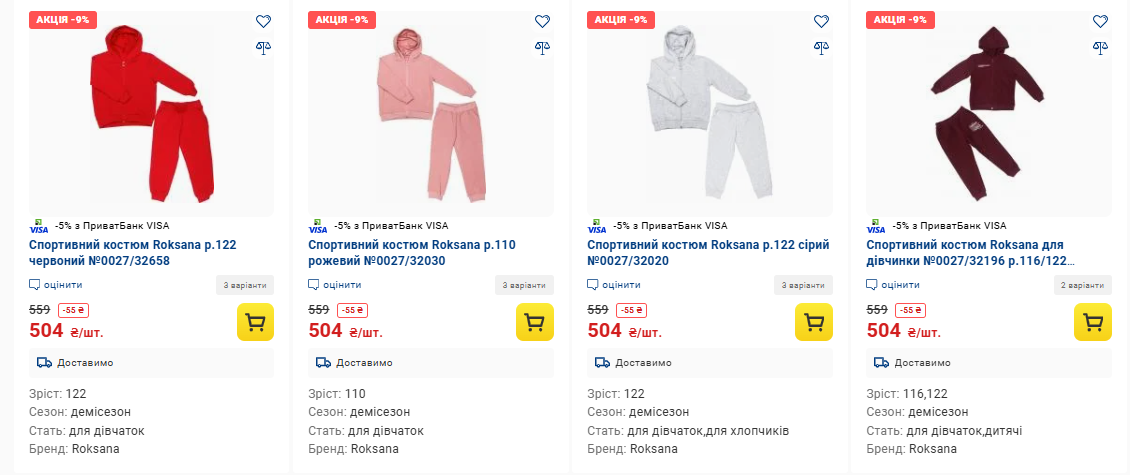
Task: Put grey tracksuit in the cart
Action: tap(813, 322)
